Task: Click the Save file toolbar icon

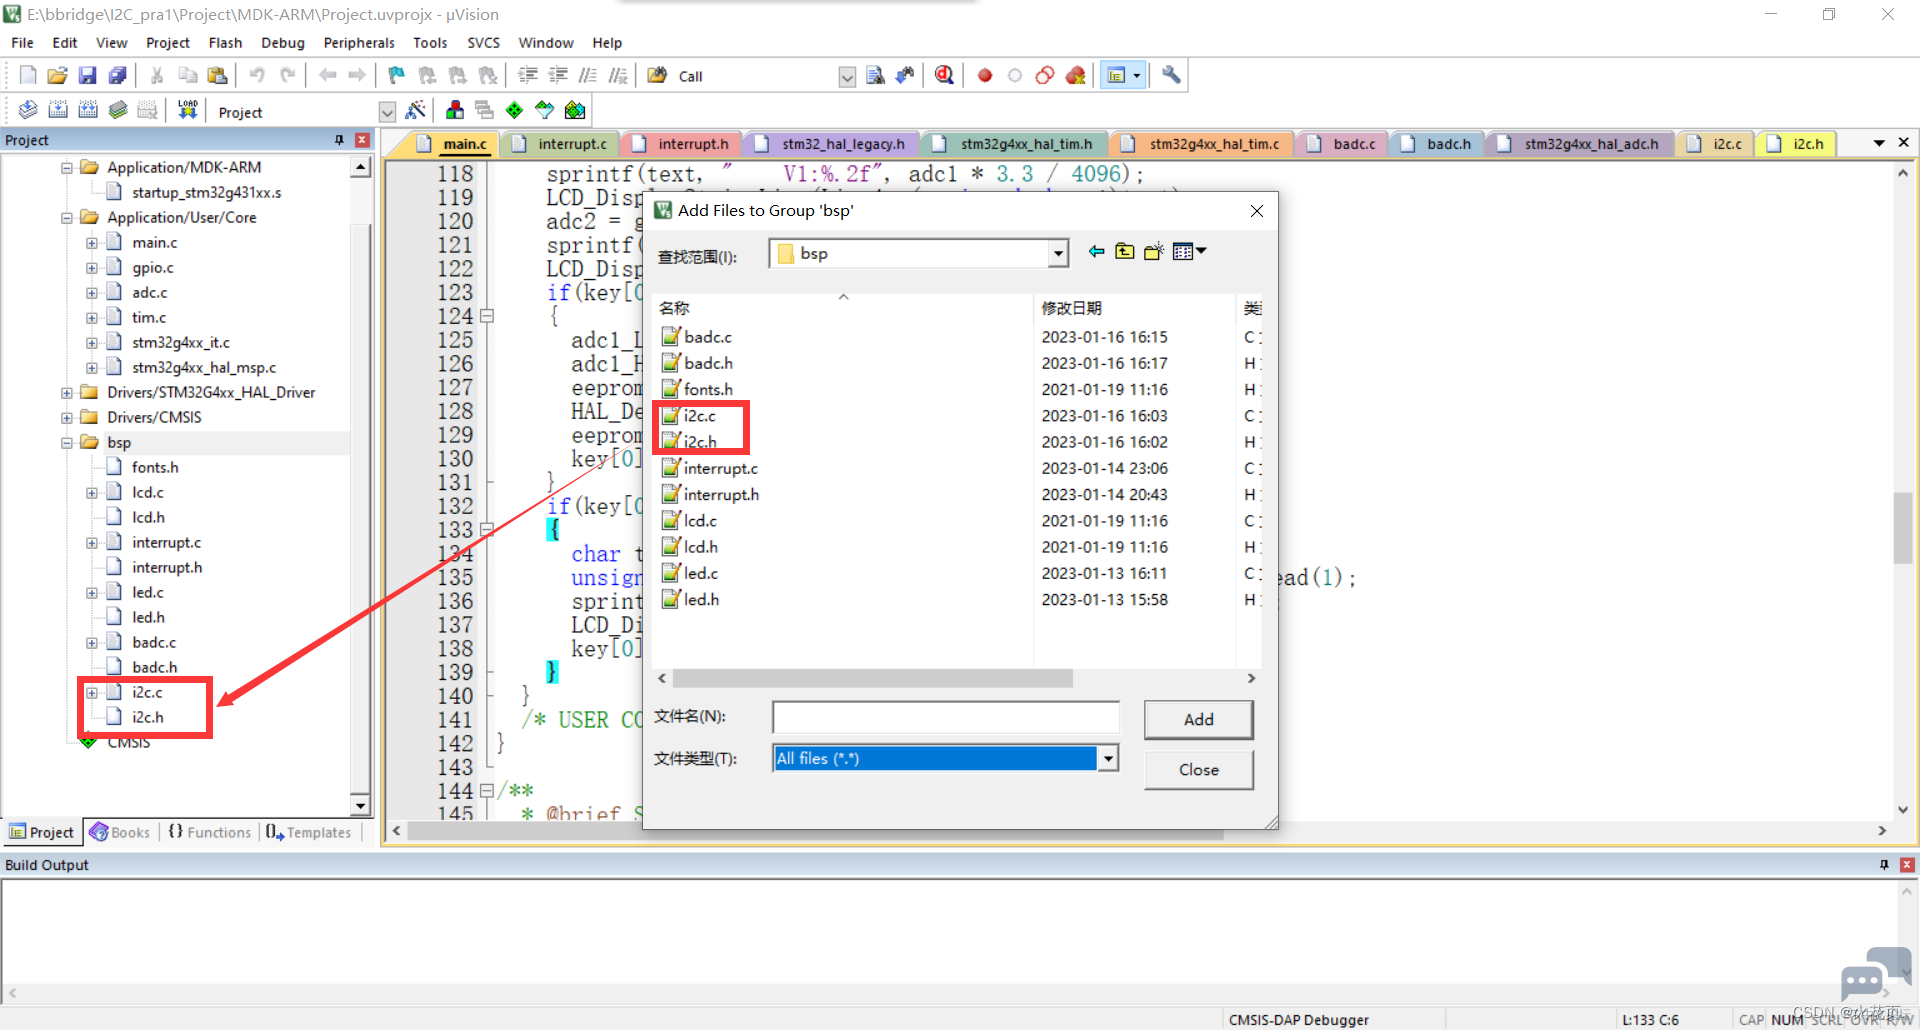Action: (x=87, y=76)
